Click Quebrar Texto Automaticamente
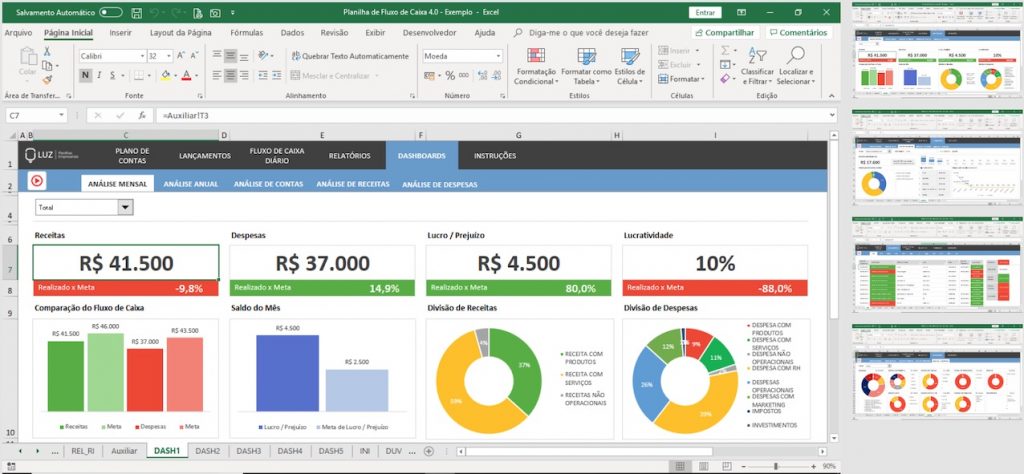Image resolution: width=1024 pixels, height=474 pixels. pyautogui.click(x=350, y=56)
